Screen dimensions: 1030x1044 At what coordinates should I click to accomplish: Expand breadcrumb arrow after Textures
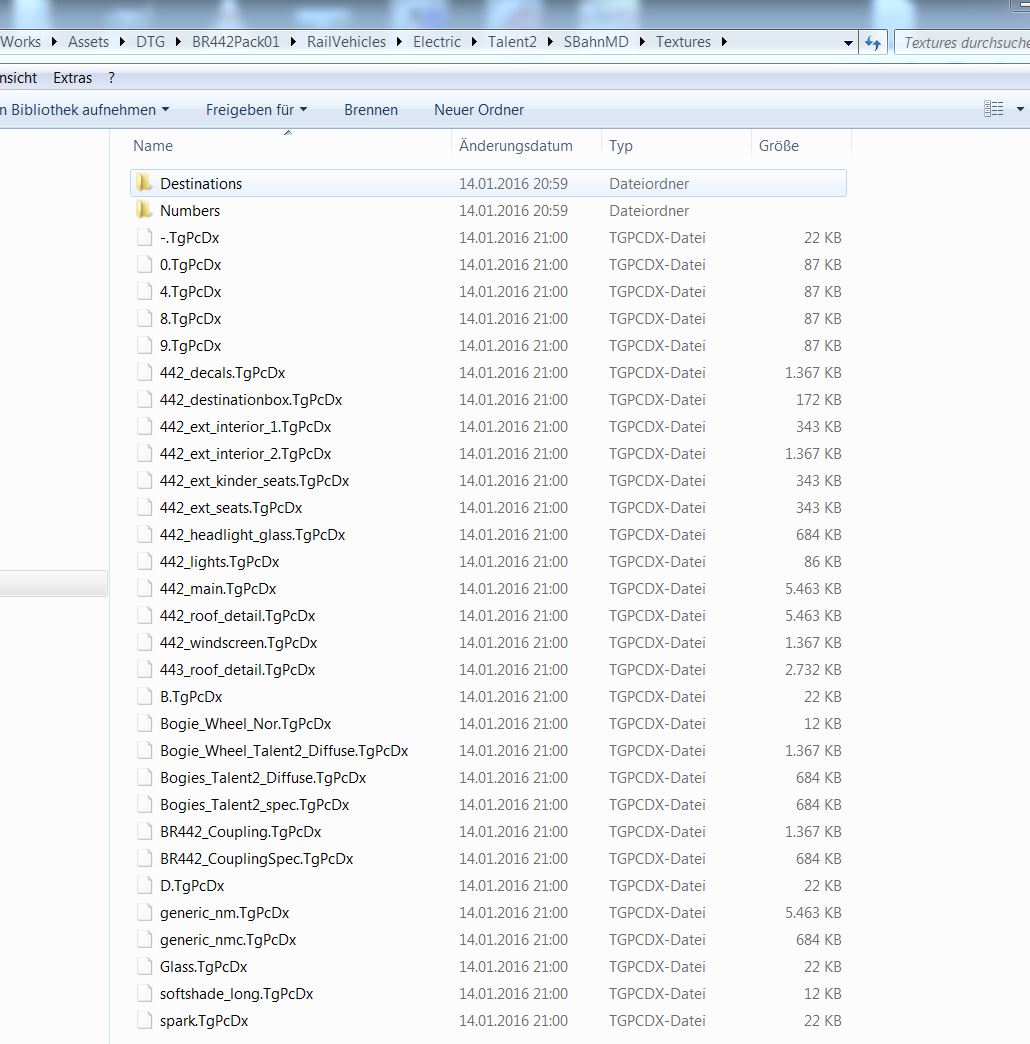(724, 42)
